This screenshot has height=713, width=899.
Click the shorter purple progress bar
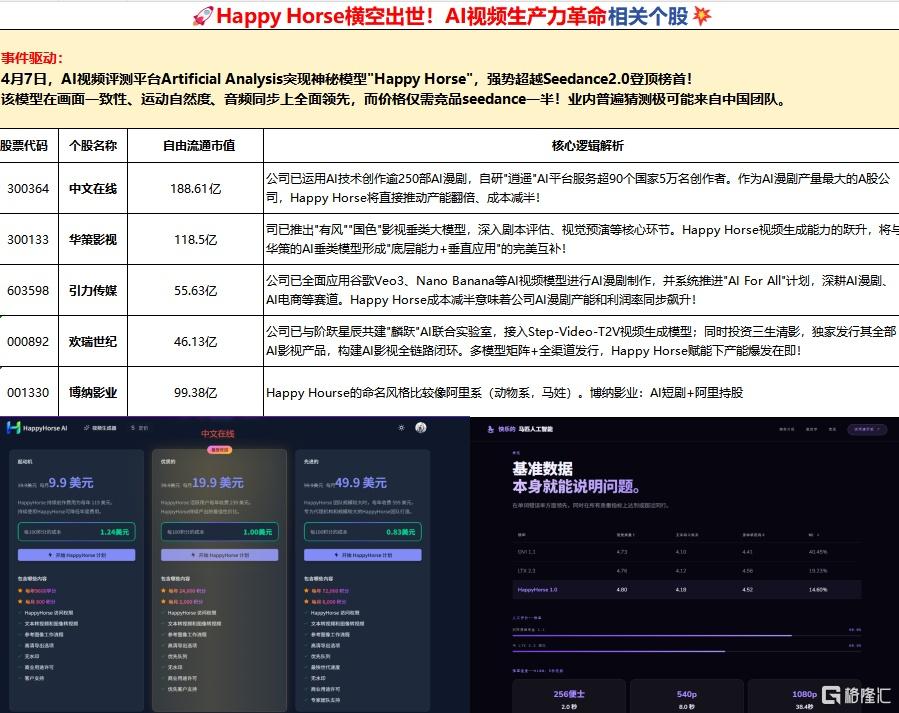click(619, 651)
